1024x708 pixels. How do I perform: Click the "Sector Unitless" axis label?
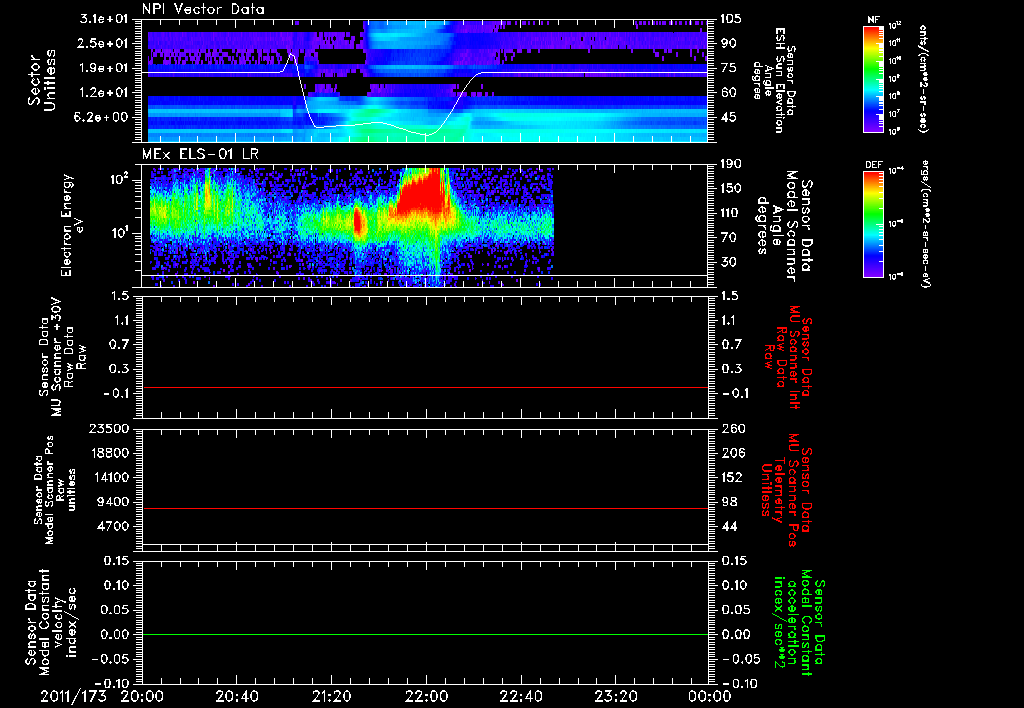(42, 80)
